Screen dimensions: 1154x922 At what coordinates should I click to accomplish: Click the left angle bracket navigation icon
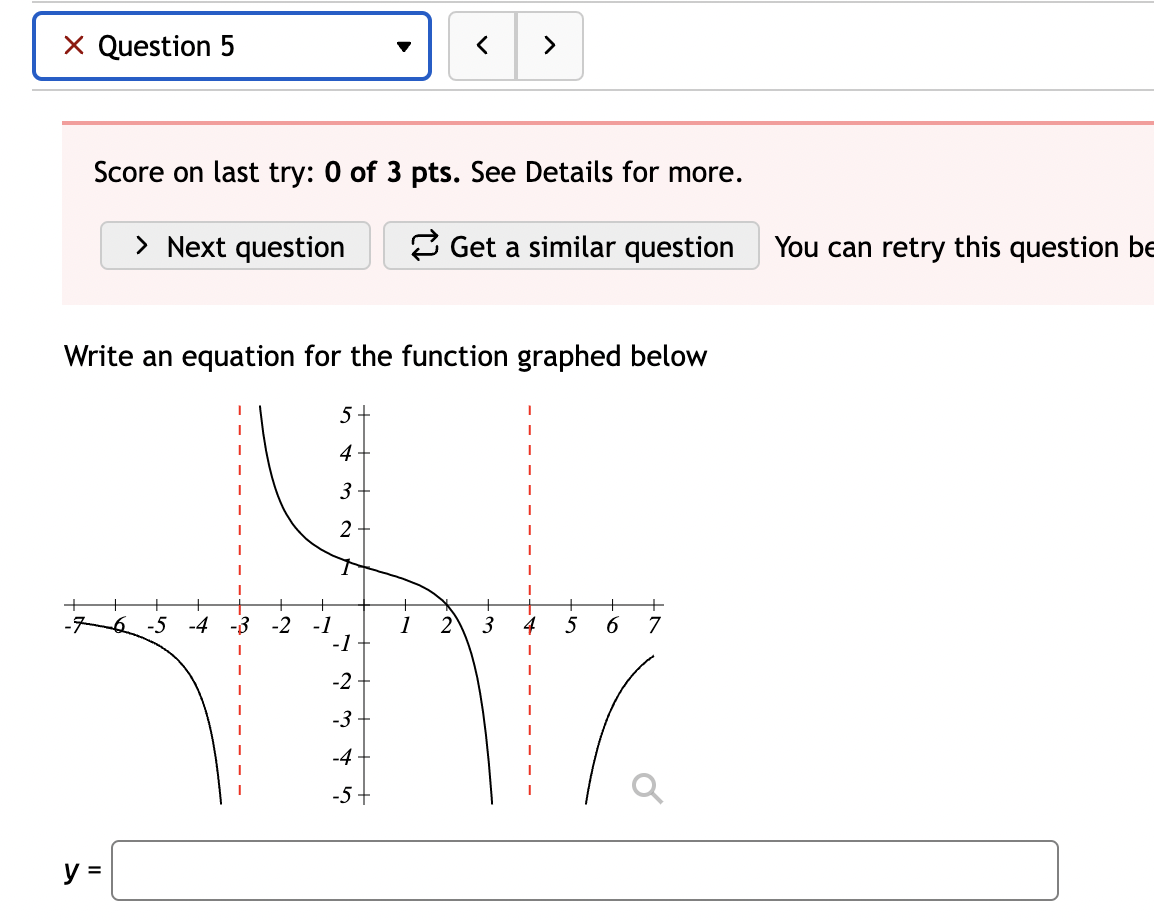click(481, 45)
